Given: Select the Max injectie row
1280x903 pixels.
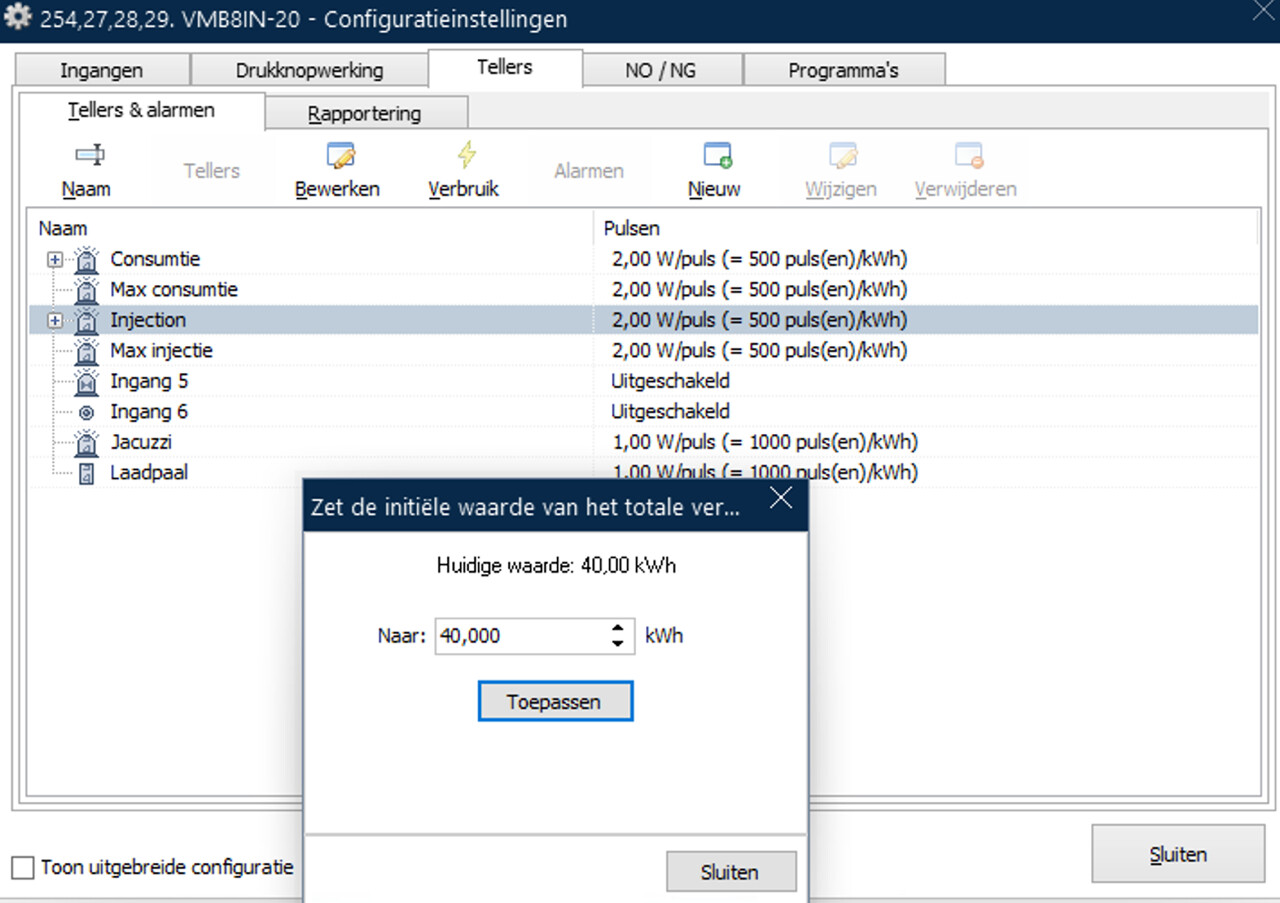Looking at the screenshot, I should click(161, 351).
